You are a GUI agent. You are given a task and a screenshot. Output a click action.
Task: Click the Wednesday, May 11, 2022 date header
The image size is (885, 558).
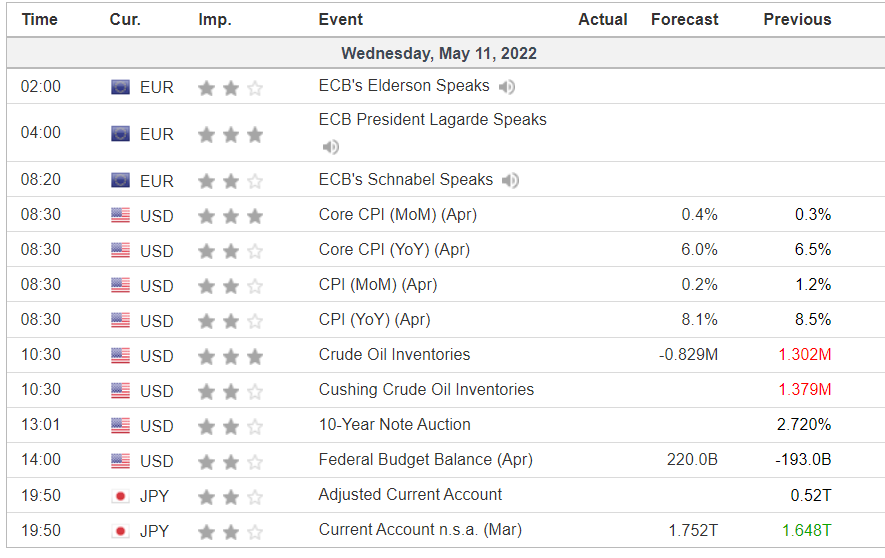[x=439, y=54]
